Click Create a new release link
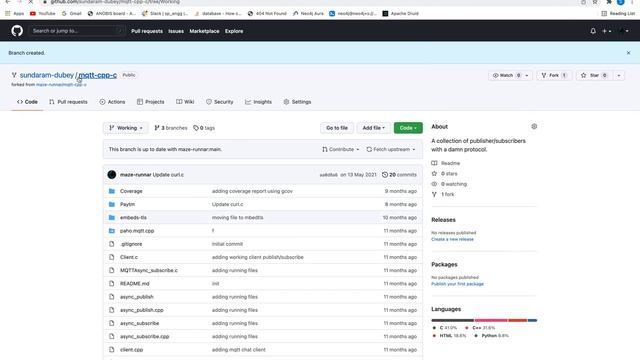 pyautogui.click(x=452, y=239)
